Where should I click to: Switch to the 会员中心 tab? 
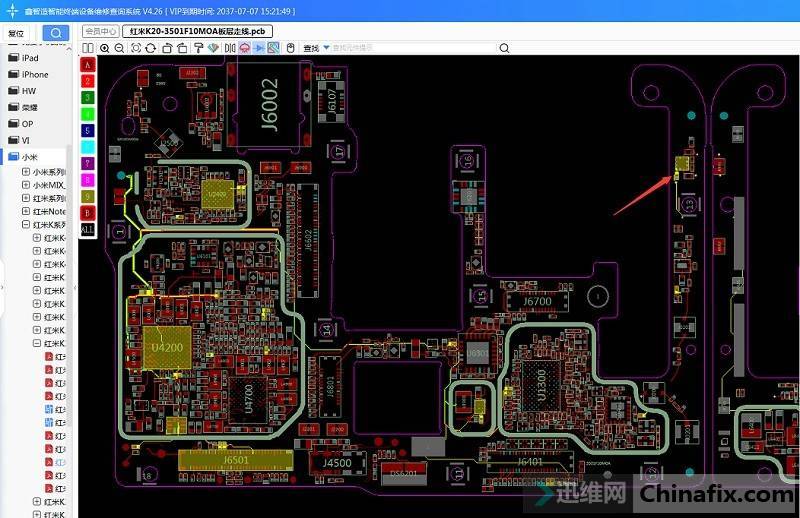pyautogui.click(x=100, y=32)
